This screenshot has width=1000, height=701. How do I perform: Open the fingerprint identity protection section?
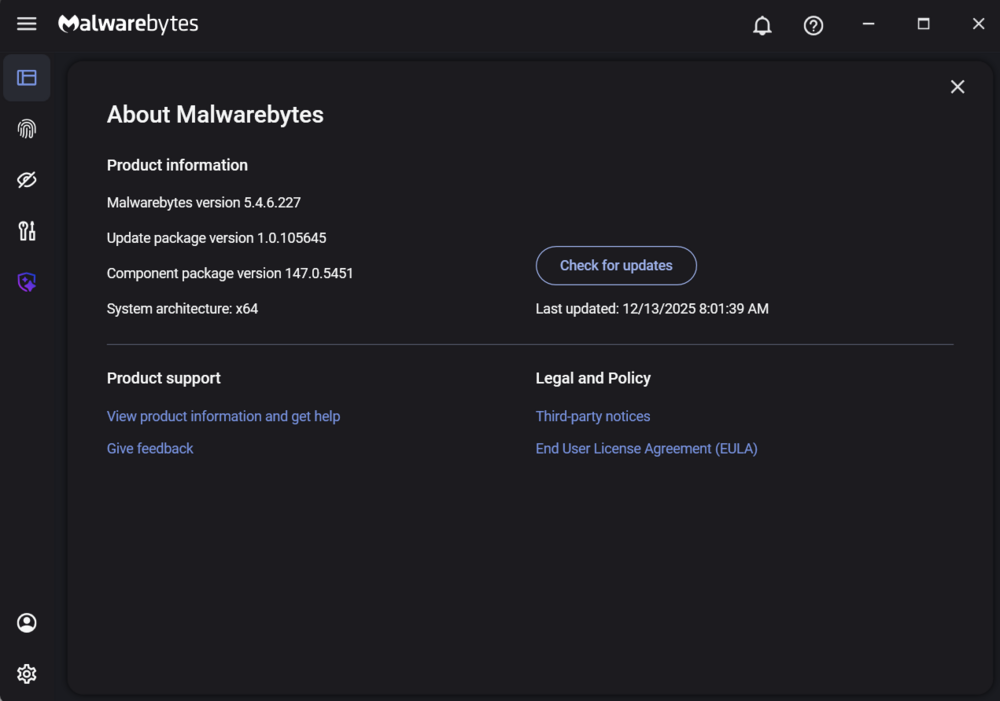27,129
